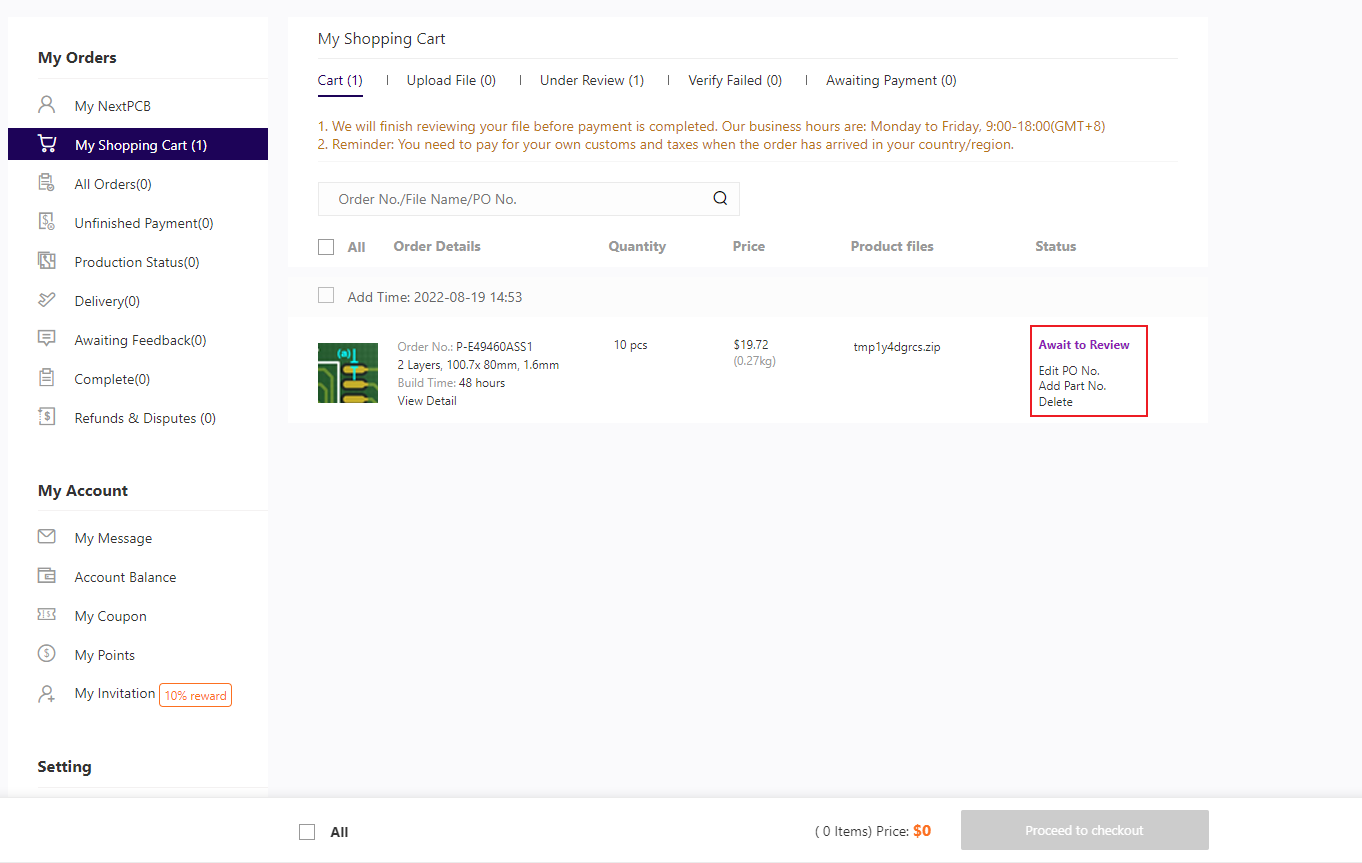Click the My NextPCB user icon

[46, 105]
